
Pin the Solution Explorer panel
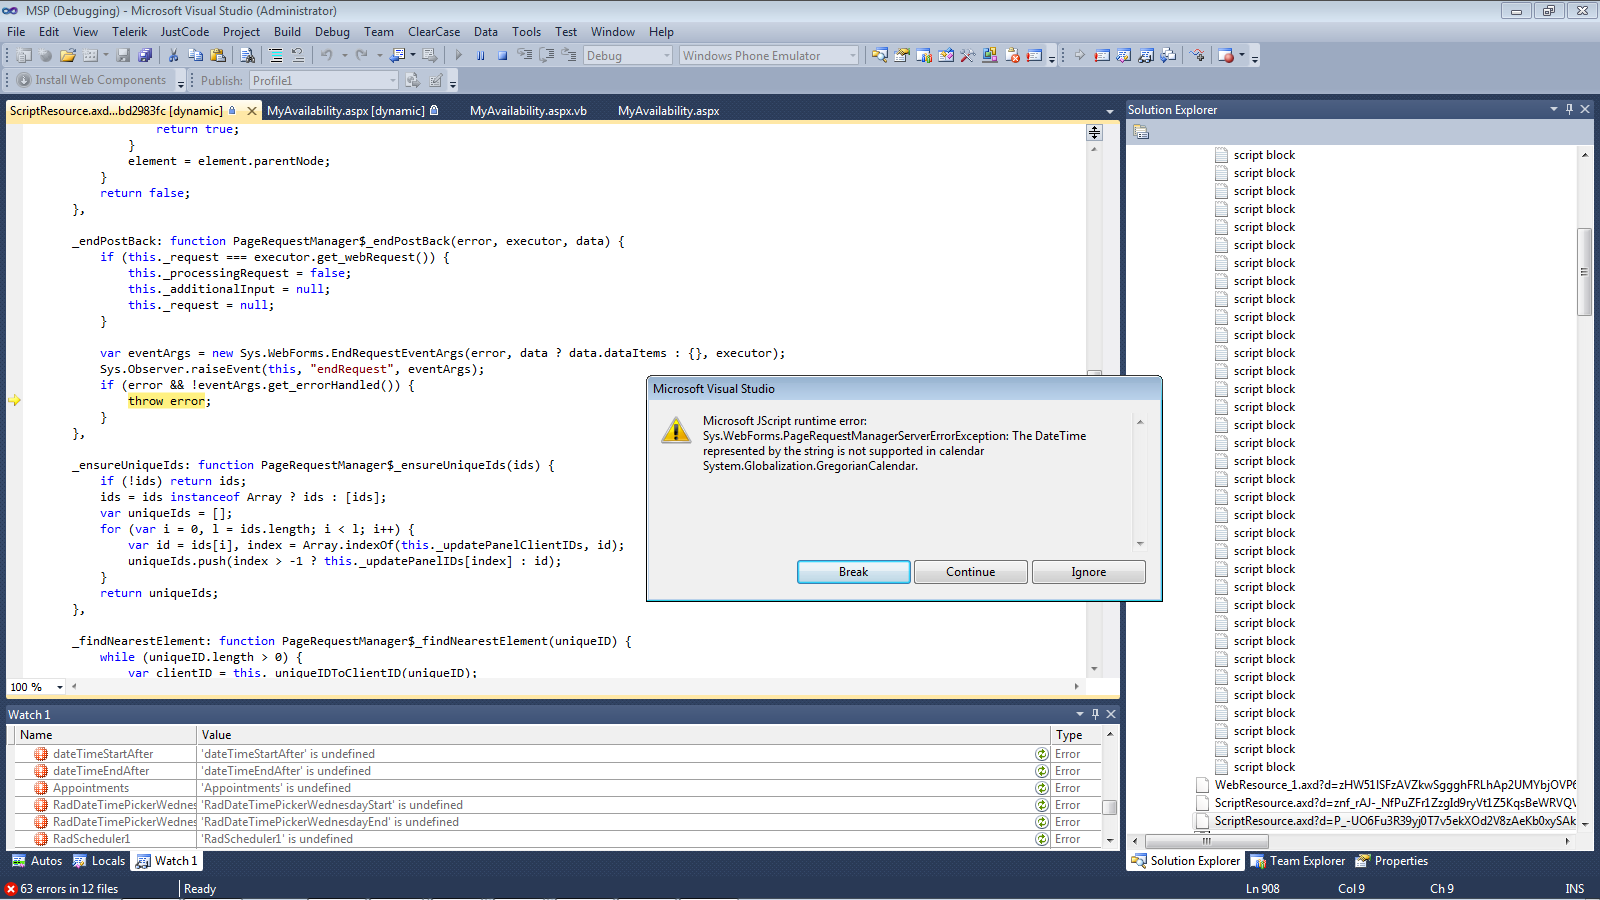click(1569, 109)
